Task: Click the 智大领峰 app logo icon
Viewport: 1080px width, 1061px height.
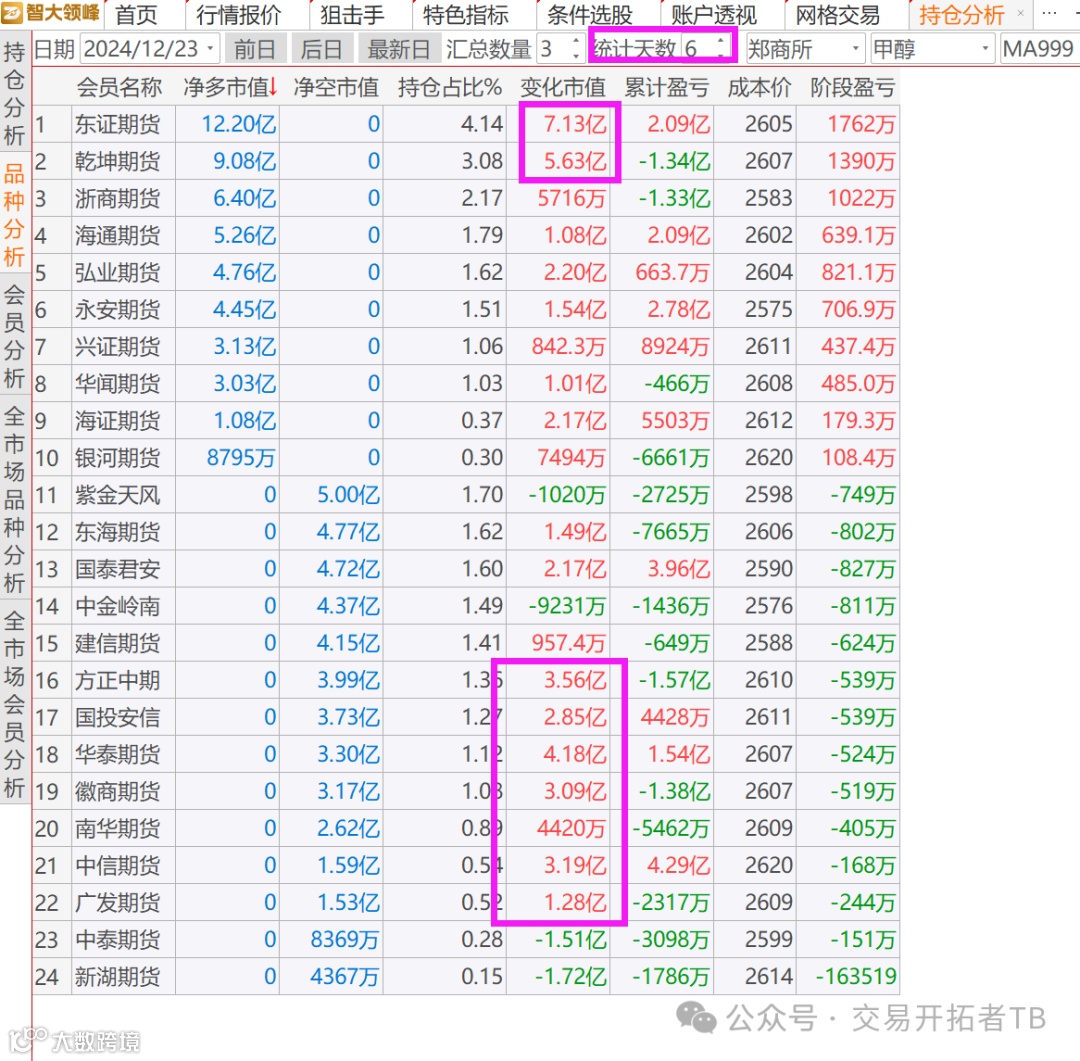Action: [13, 12]
